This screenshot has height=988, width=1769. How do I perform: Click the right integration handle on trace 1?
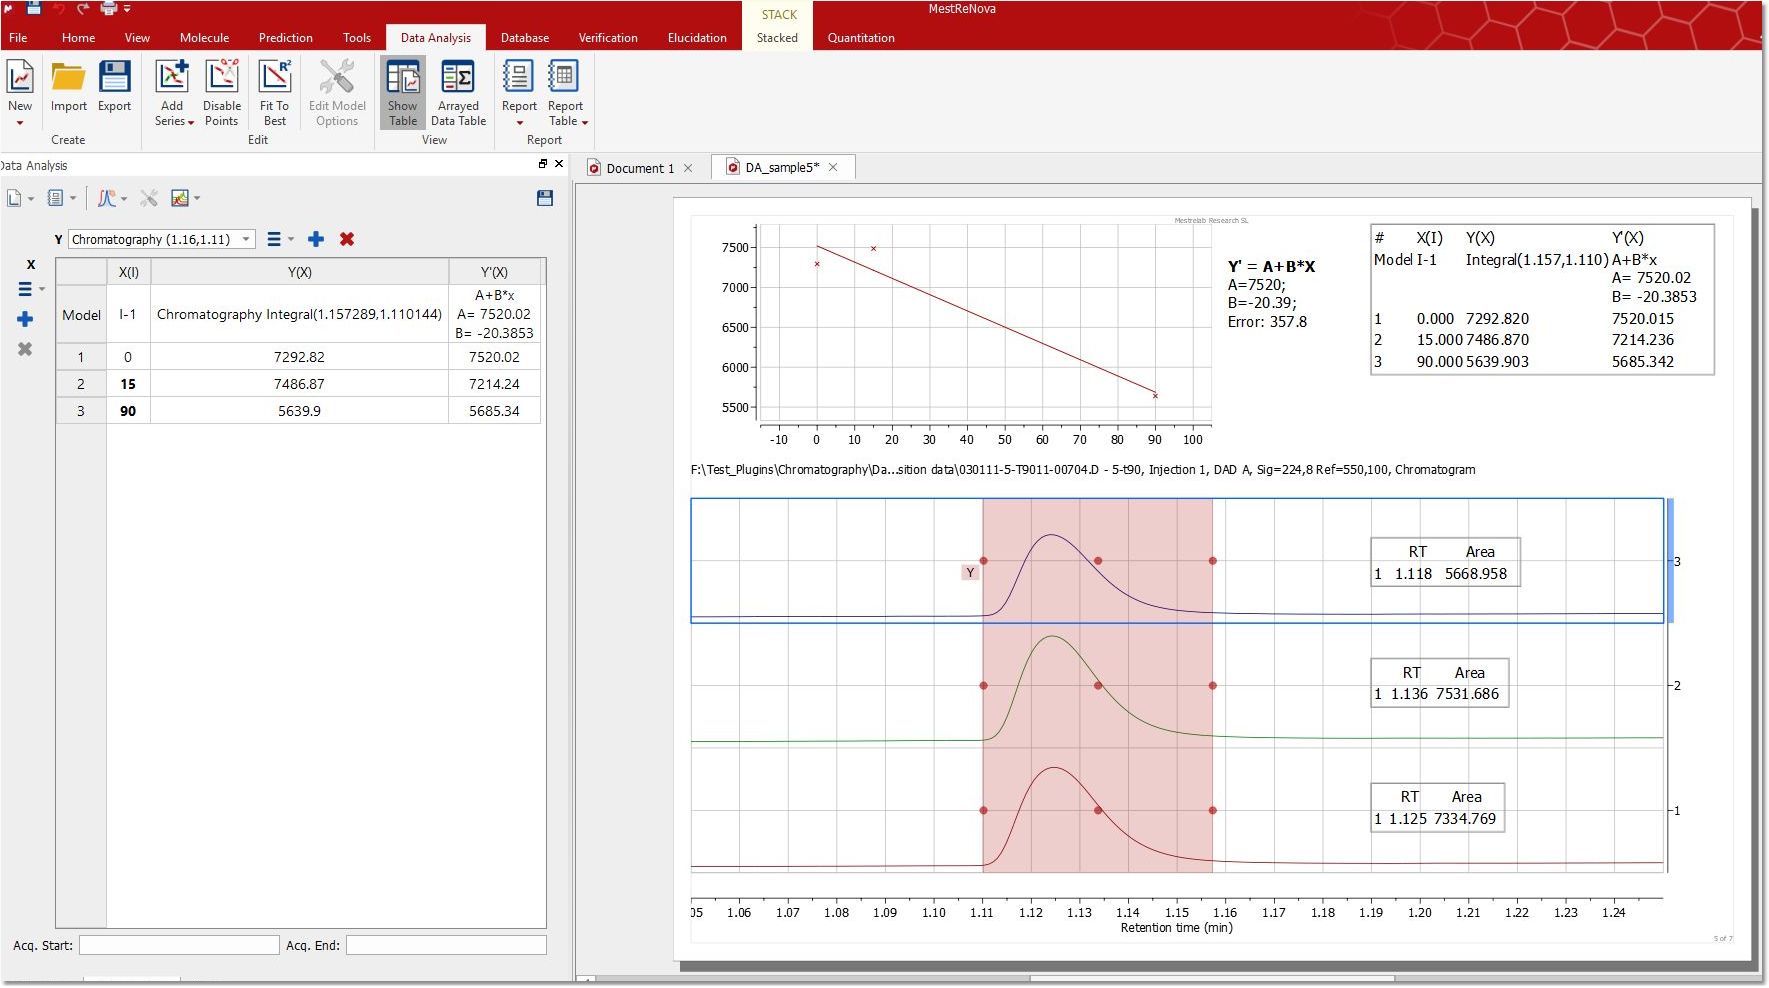(x=1213, y=810)
